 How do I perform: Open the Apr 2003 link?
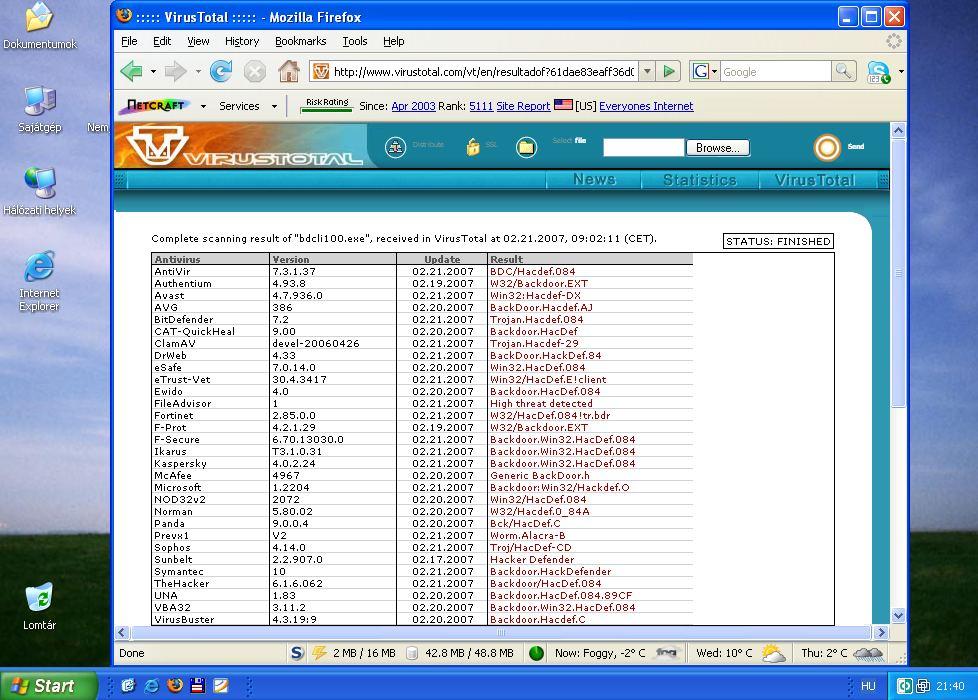(x=413, y=106)
